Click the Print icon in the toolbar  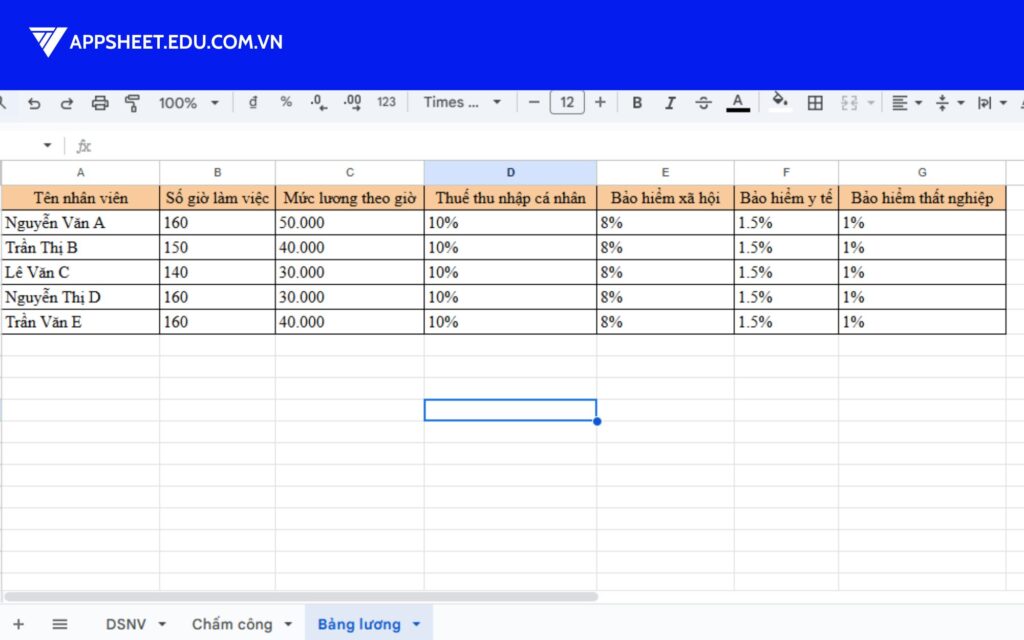point(99,102)
